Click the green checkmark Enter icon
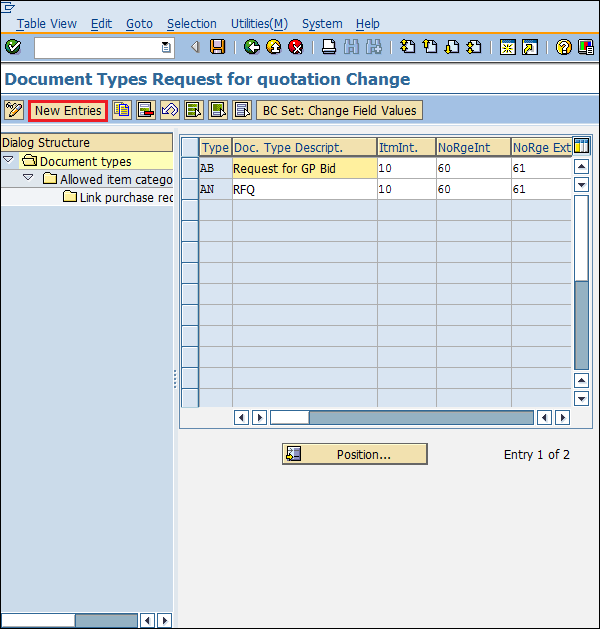Screen dimensions: 600x629 (13, 47)
